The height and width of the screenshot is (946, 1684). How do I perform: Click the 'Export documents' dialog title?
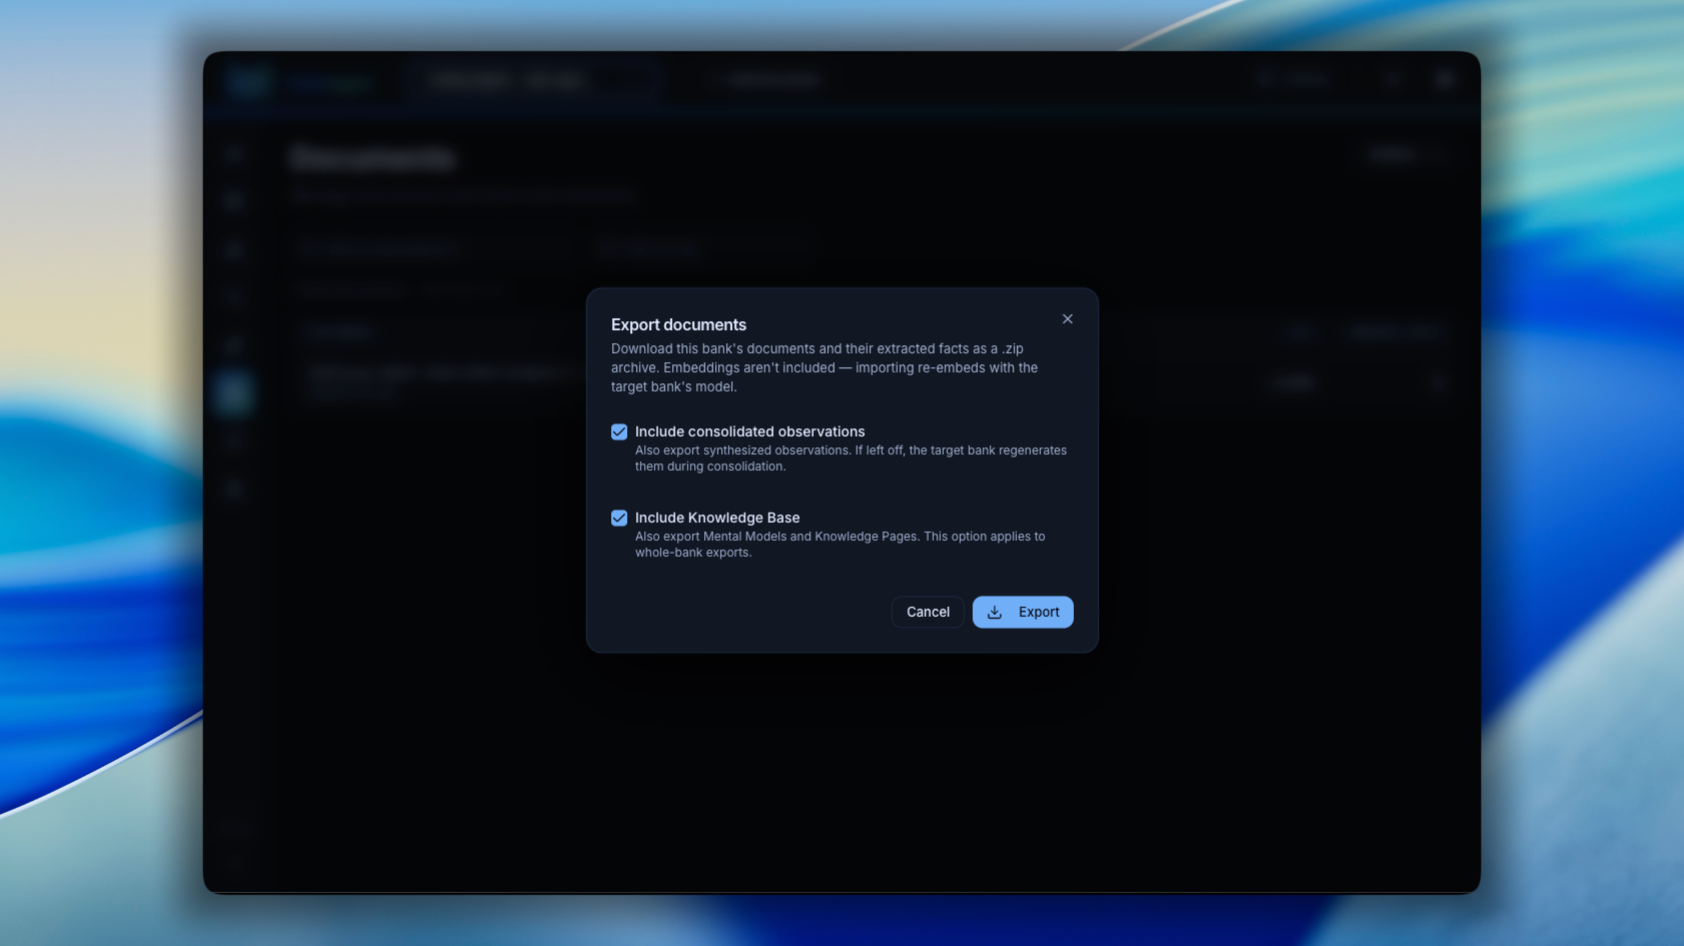coord(679,325)
